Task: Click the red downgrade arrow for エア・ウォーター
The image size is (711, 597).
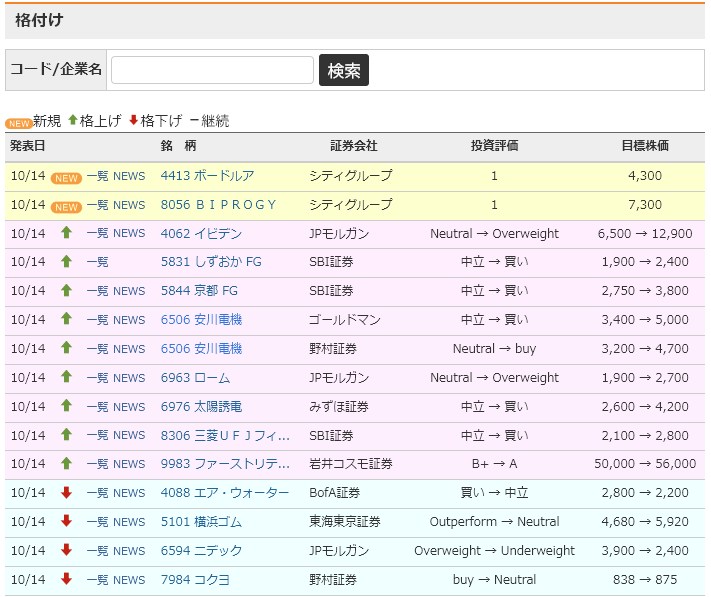Action: (x=67, y=493)
